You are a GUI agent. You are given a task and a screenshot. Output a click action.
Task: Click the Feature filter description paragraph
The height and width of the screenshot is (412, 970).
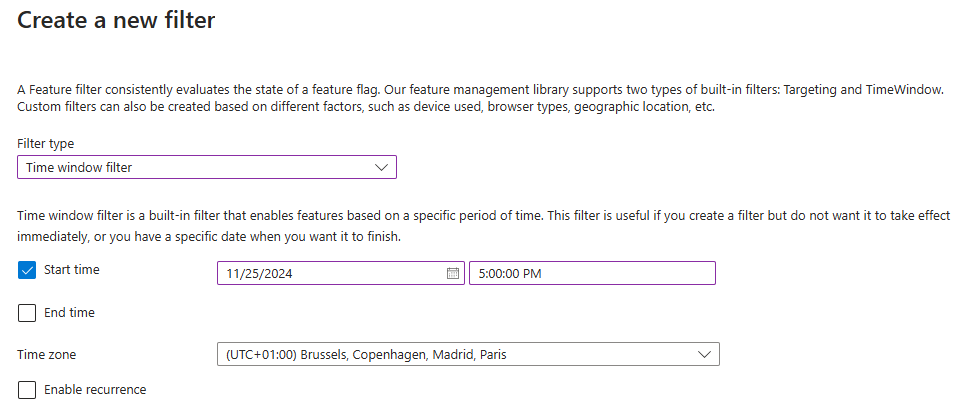pos(480,98)
